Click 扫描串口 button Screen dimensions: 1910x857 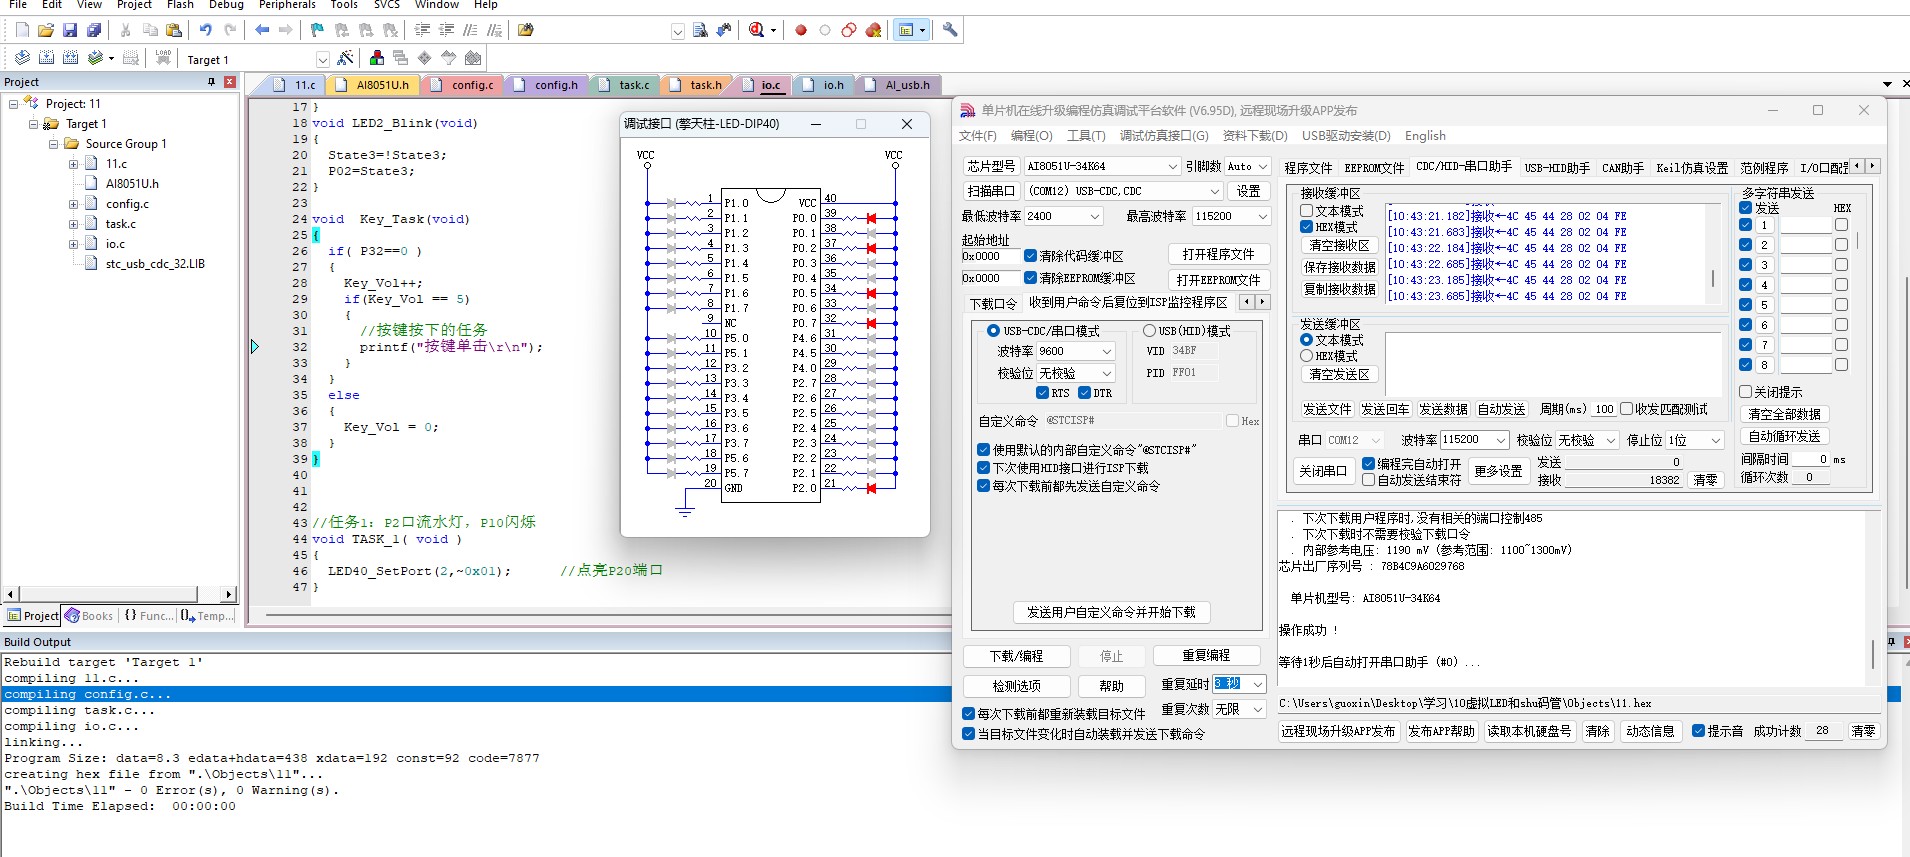click(991, 191)
